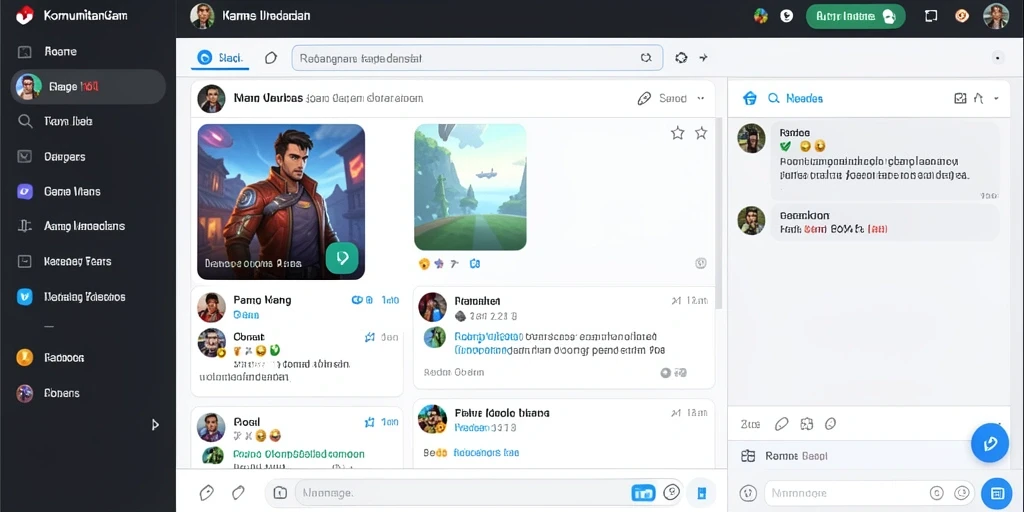The height and width of the screenshot is (512, 1024).
Task: Open the user profile avatar at top right
Action: (996, 16)
